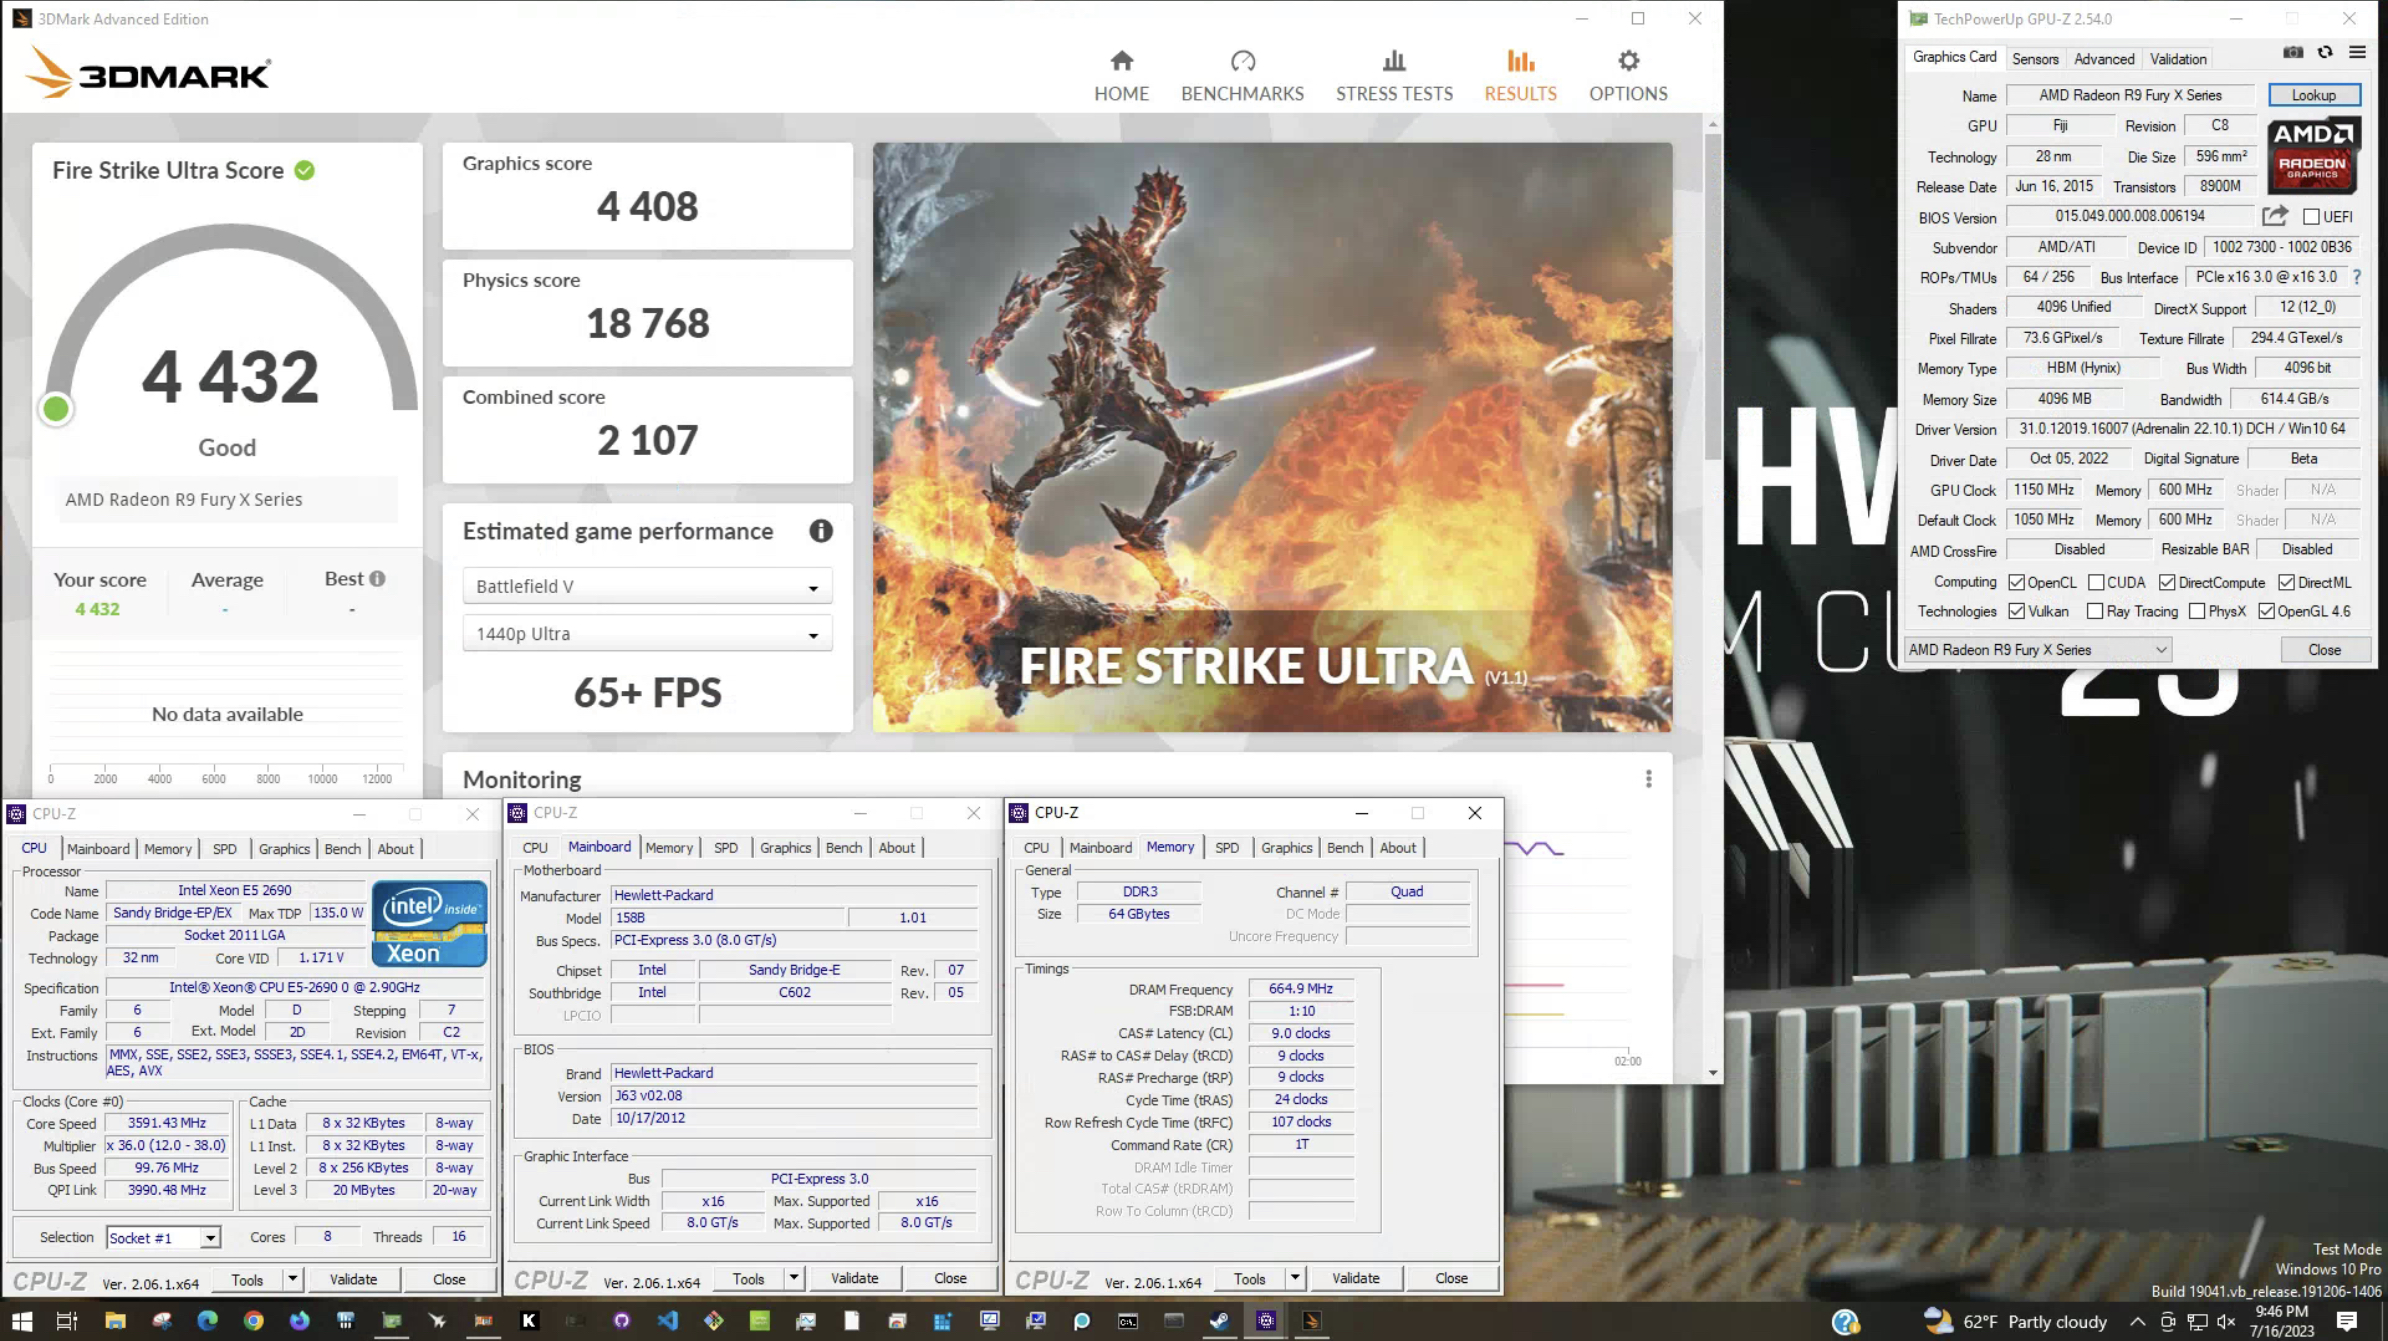The height and width of the screenshot is (1341, 2388).
Task: Click the 3DMark scrollbar down arrow
Action: (x=1713, y=1073)
